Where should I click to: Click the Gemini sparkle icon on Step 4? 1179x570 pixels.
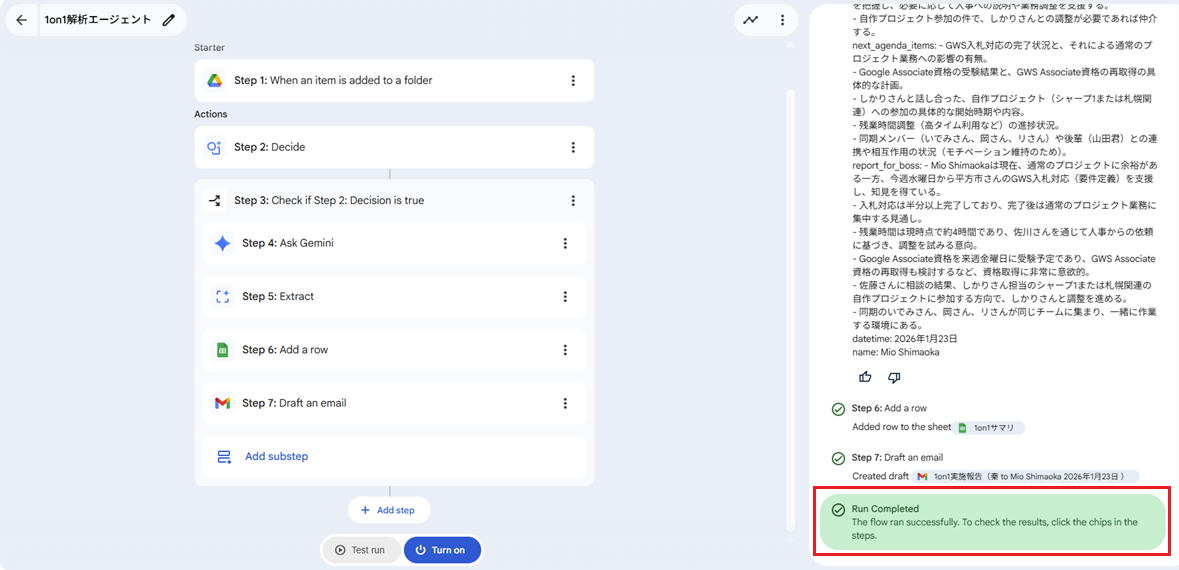coord(222,243)
